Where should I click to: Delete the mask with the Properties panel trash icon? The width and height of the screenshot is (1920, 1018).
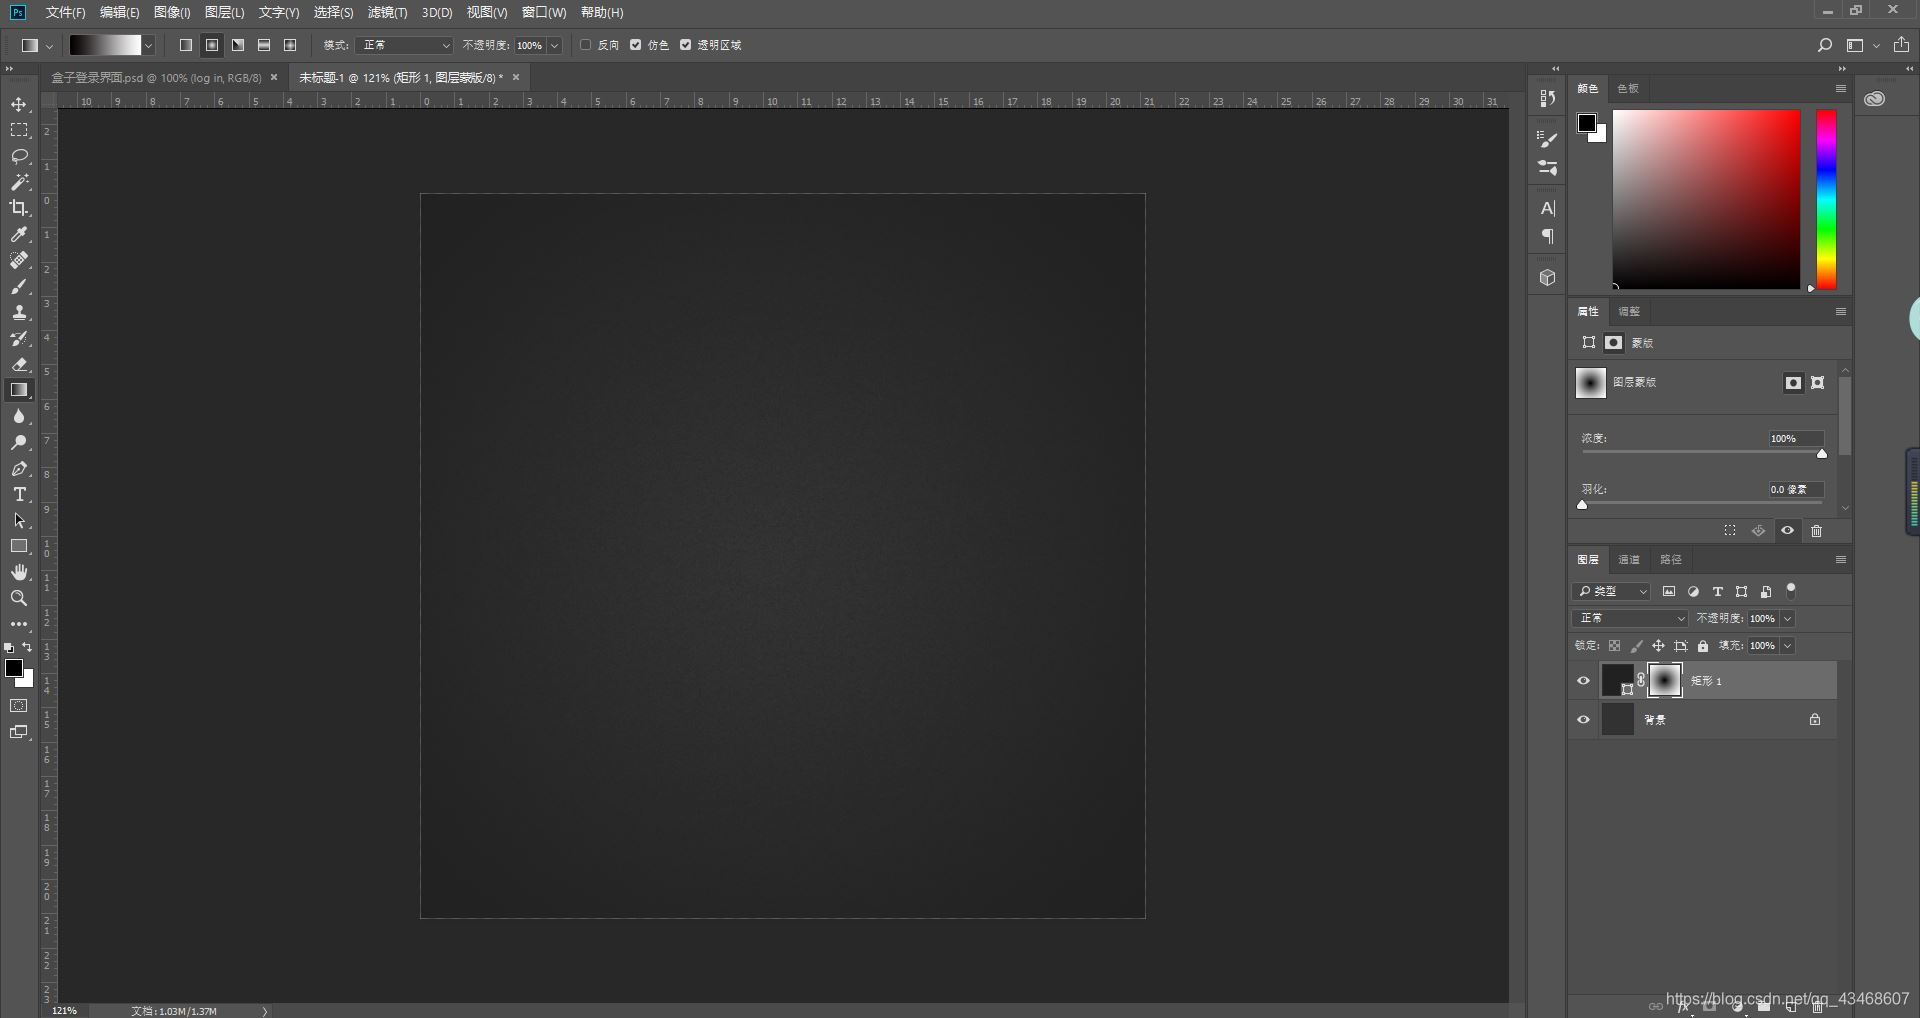pyautogui.click(x=1817, y=531)
